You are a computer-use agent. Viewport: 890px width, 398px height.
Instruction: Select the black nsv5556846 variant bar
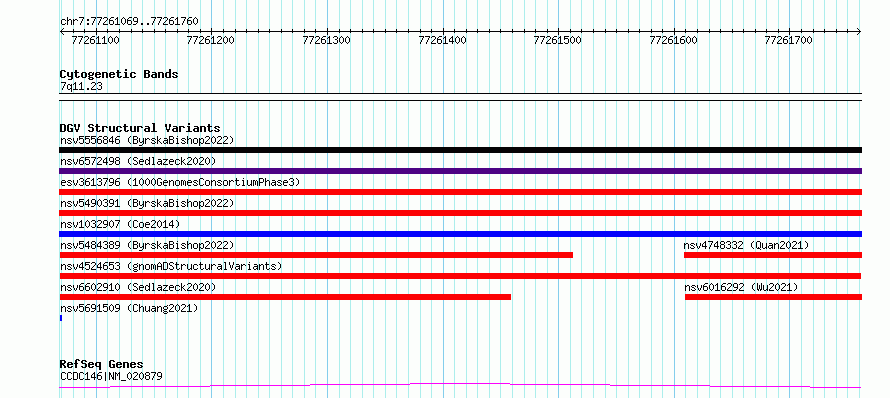pos(460,150)
